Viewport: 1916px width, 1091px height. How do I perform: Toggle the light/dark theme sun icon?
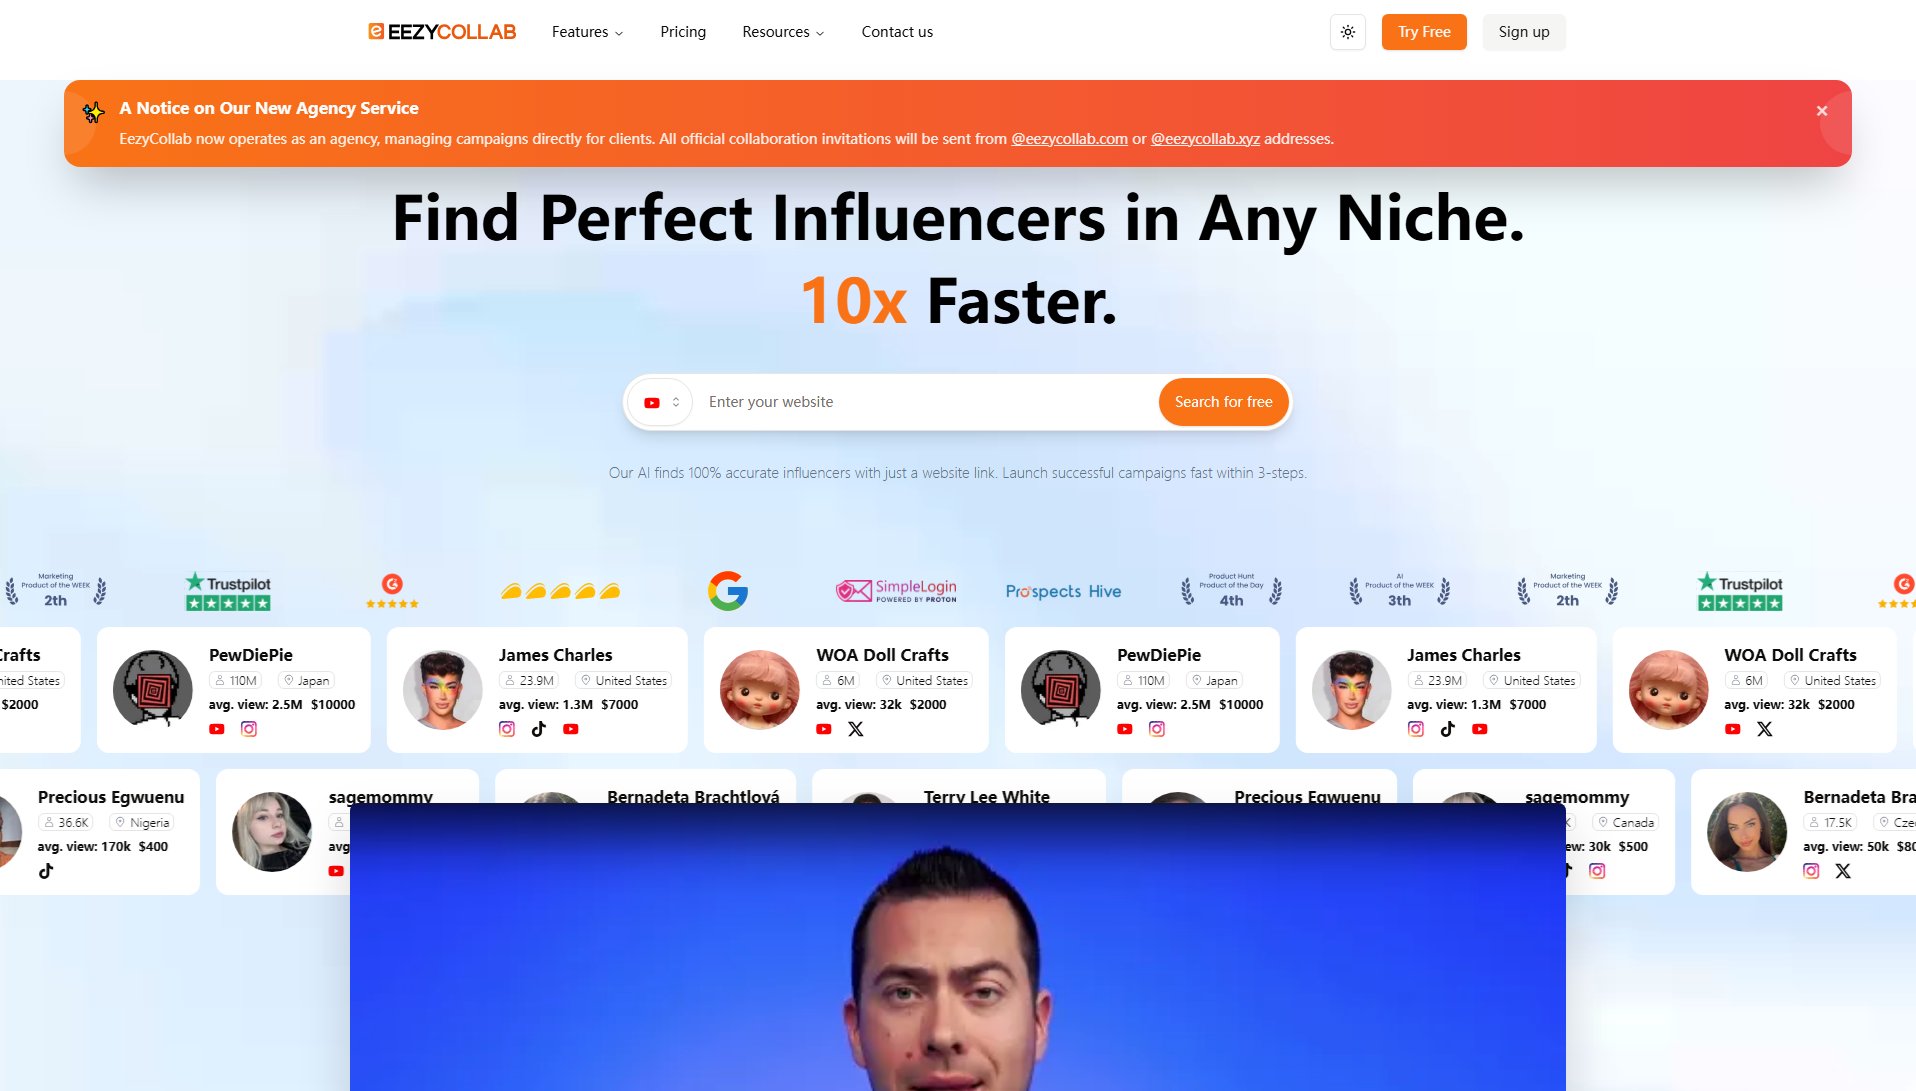tap(1347, 32)
